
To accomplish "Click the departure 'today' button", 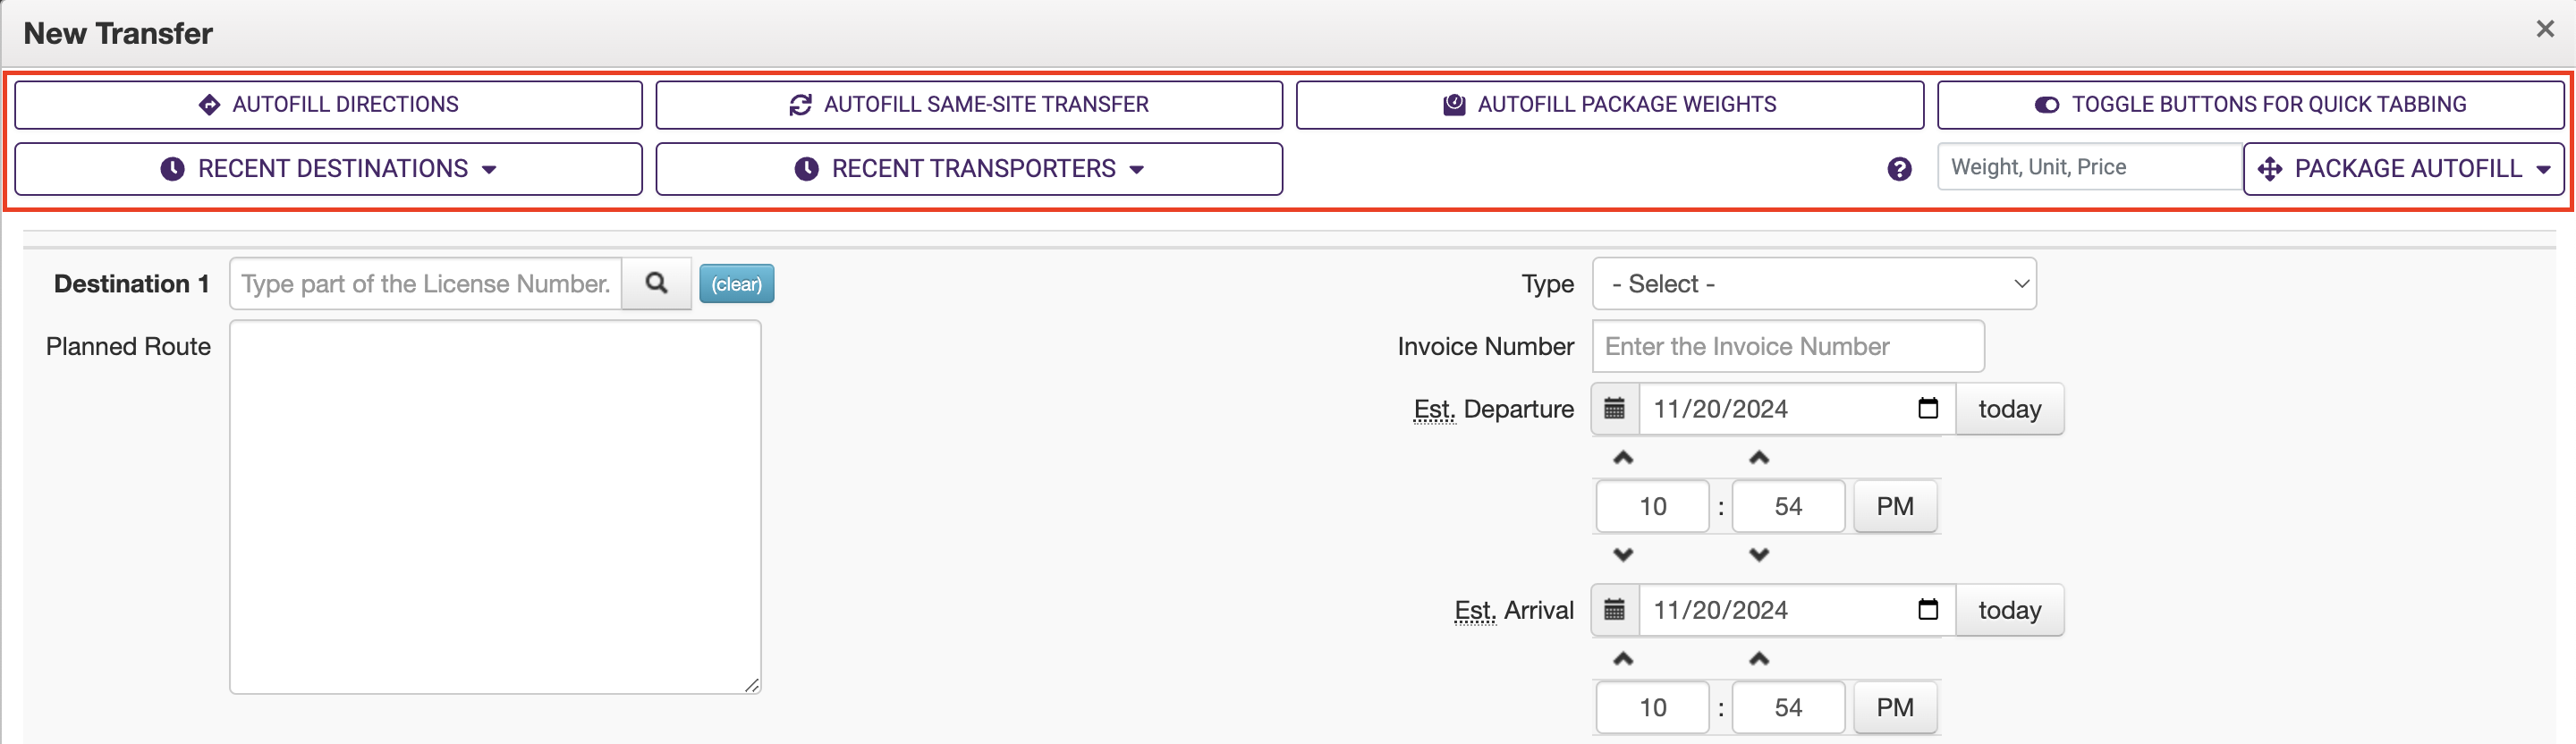I will click(x=2009, y=409).
